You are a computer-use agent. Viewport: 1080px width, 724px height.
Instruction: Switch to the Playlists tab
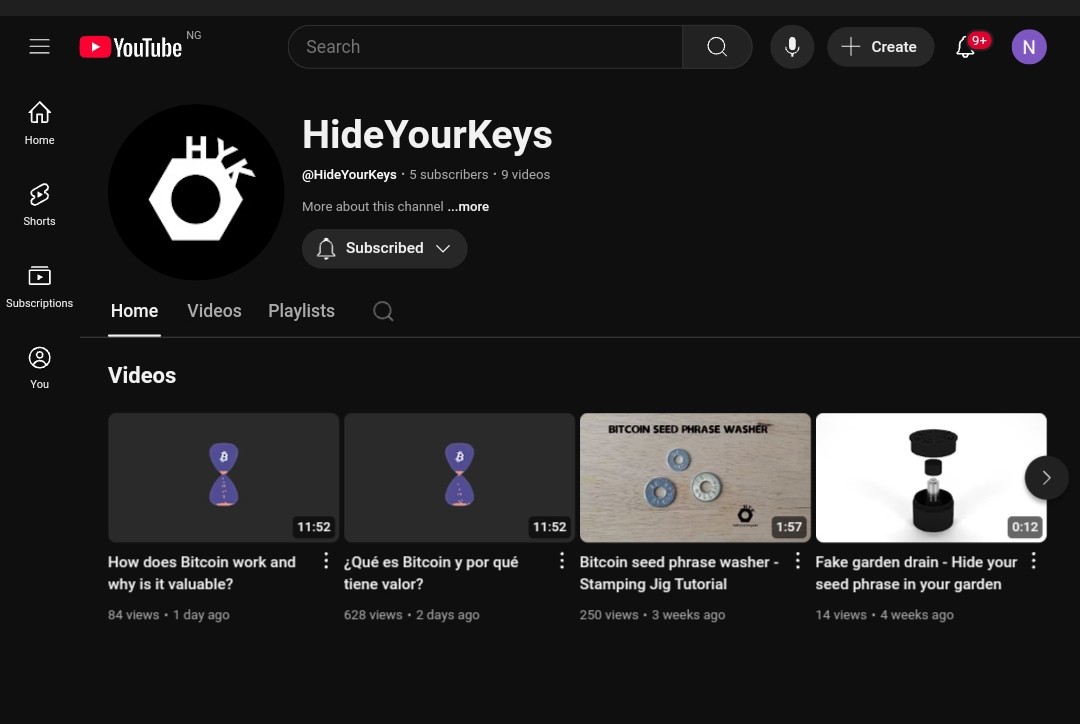point(301,311)
